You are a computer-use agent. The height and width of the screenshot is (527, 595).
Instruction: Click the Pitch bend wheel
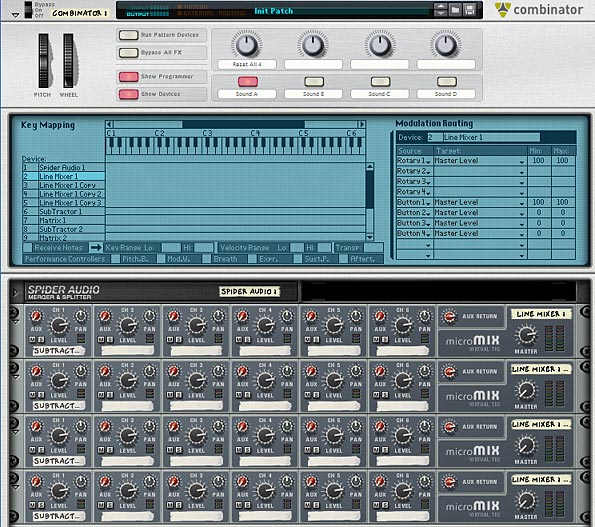[43, 61]
